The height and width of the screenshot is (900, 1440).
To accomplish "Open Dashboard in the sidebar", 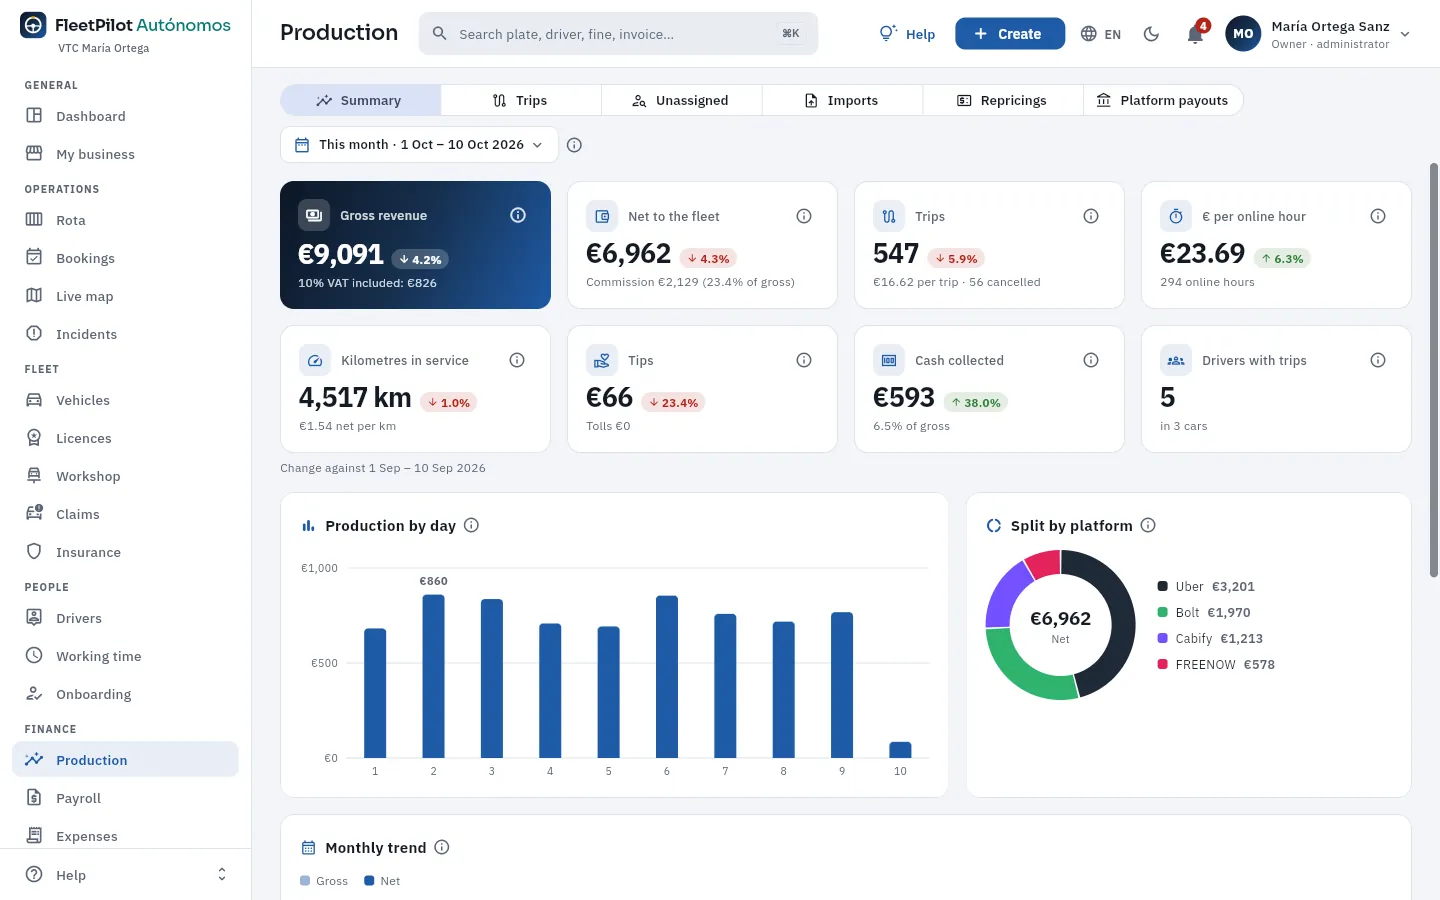I will coord(125,116).
